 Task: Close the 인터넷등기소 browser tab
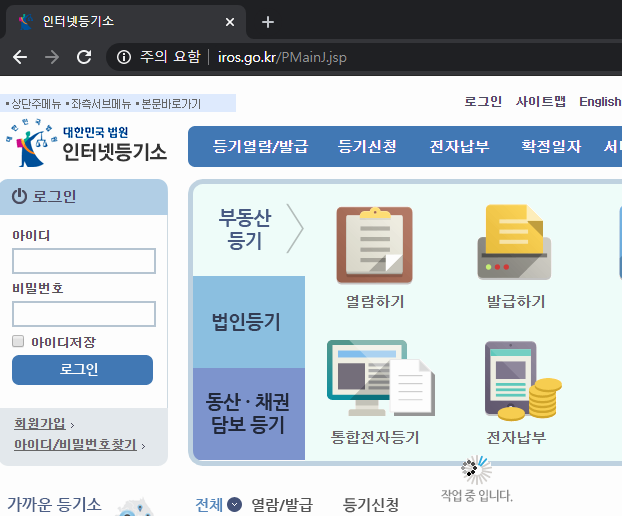pos(230,22)
